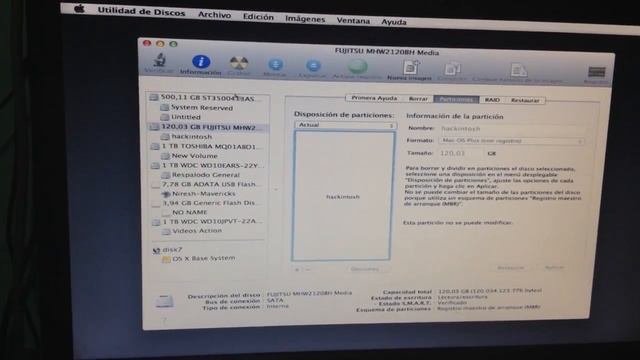Open the Actual partition layout dropdown
Screen dimensions: 640x360
(345, 125)
